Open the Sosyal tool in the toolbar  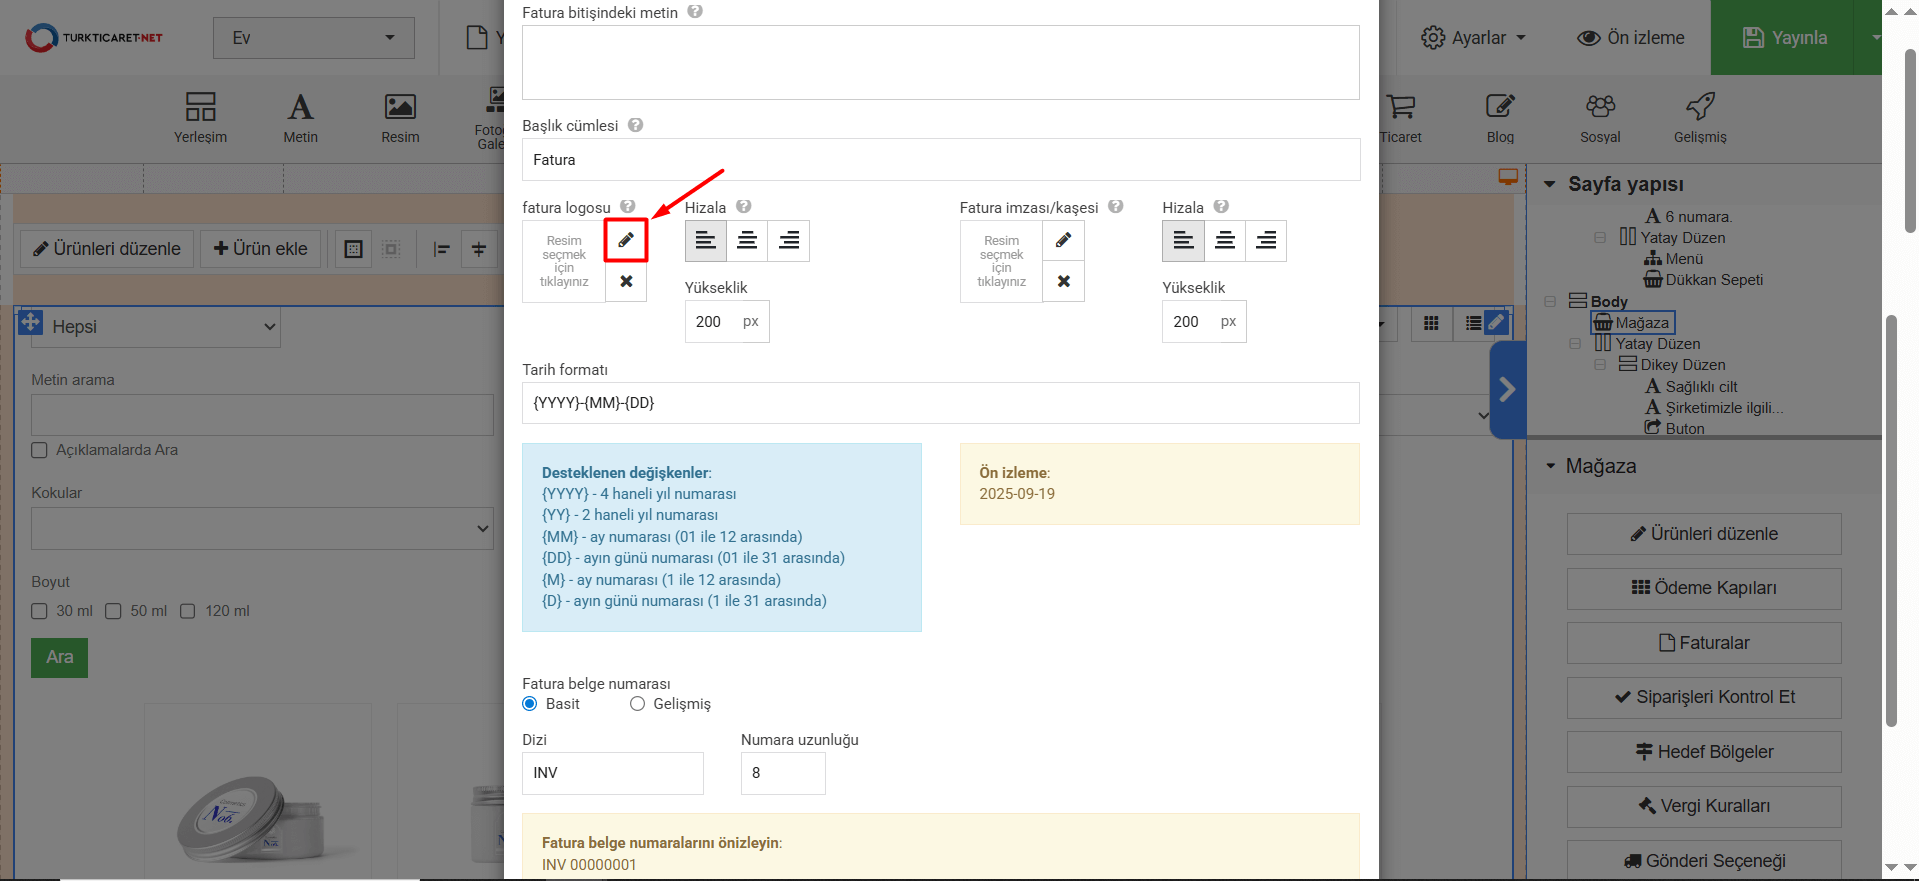[x=1599, y=117]
